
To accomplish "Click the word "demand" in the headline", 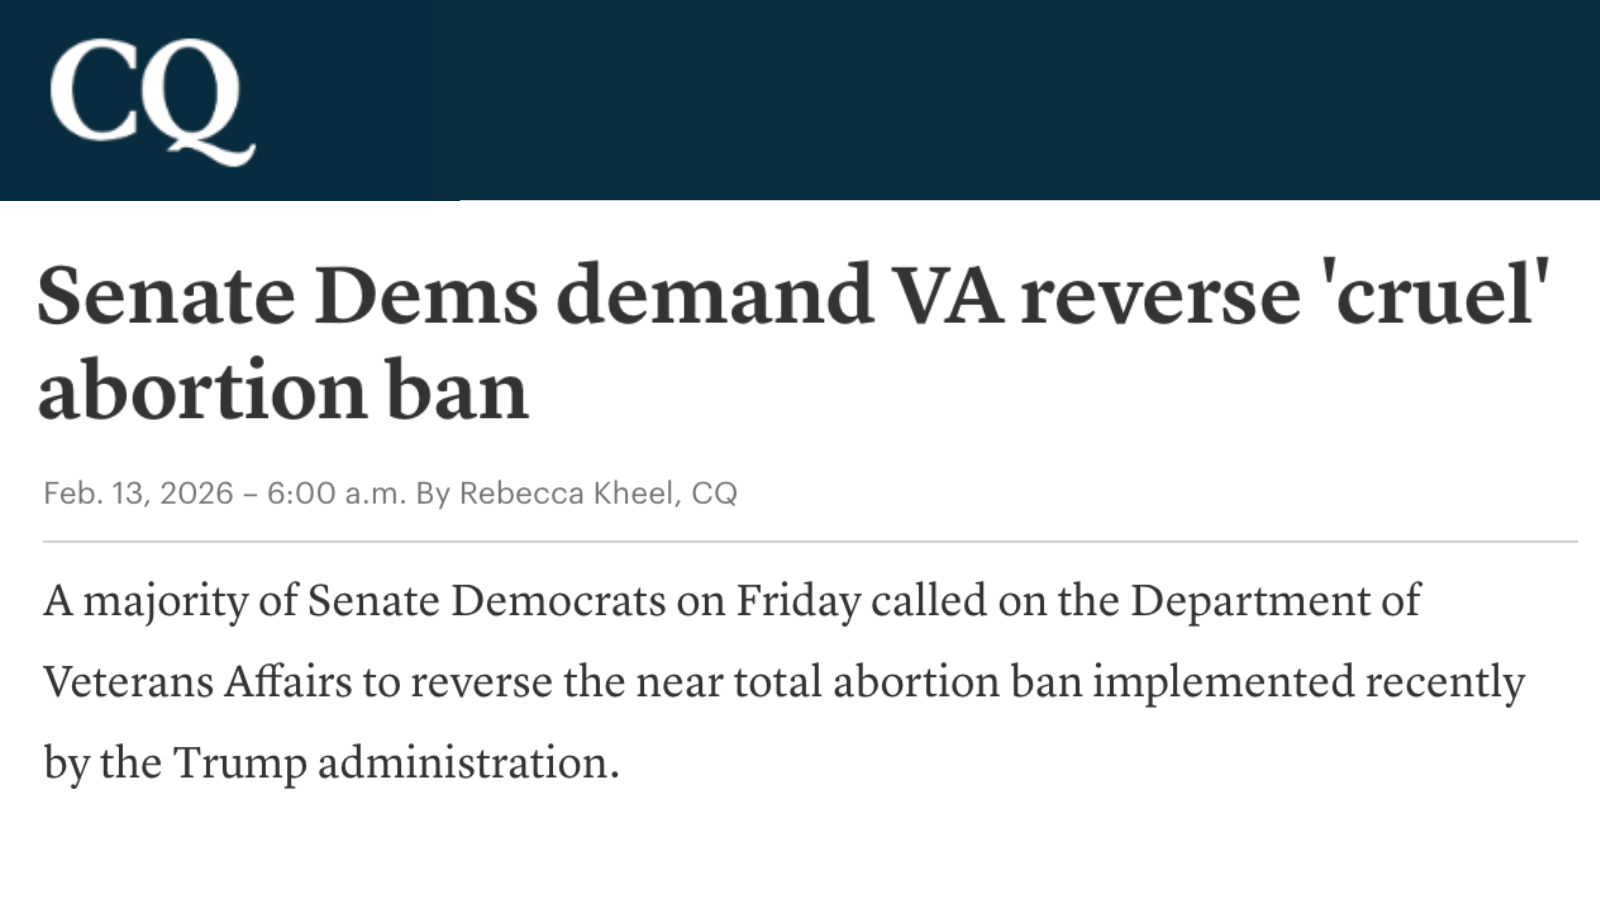I will pyautogui.click(x=714, y=295).
